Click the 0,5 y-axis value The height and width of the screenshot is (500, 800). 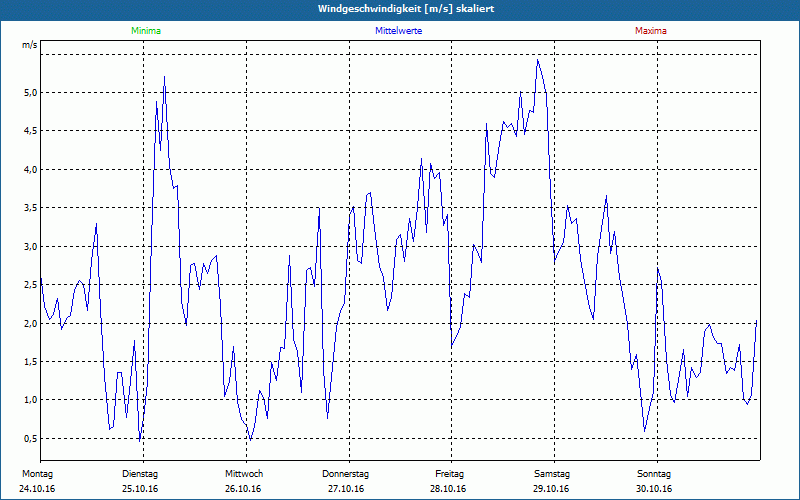tap(31, 439)
